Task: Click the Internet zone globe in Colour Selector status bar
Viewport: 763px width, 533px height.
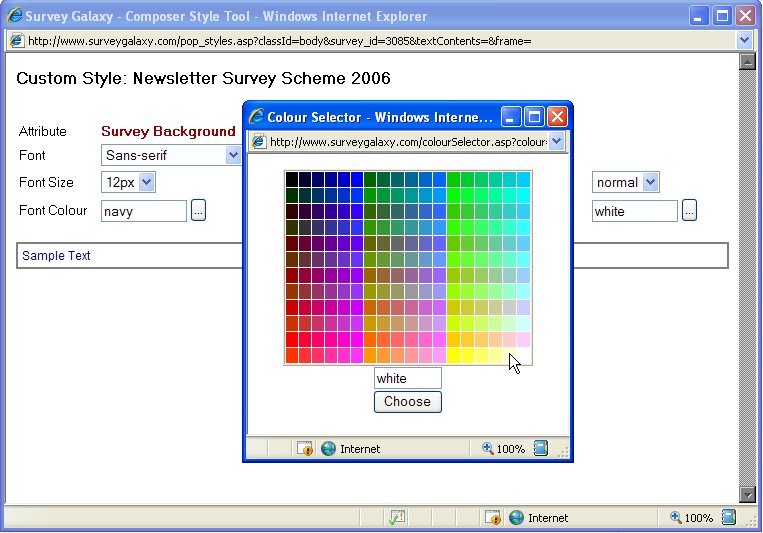Action: pyautogui.click(x=328, y=448)
